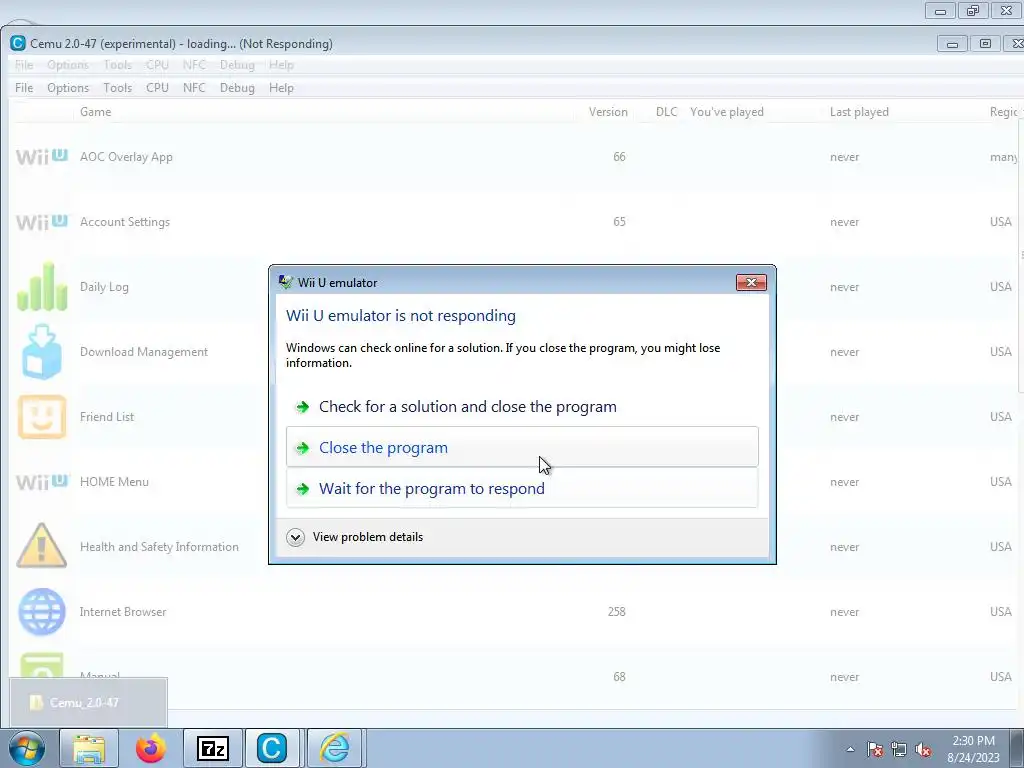Expand View problem details
This screenshot has height=768, width=1024.
[x=355, y=537]
